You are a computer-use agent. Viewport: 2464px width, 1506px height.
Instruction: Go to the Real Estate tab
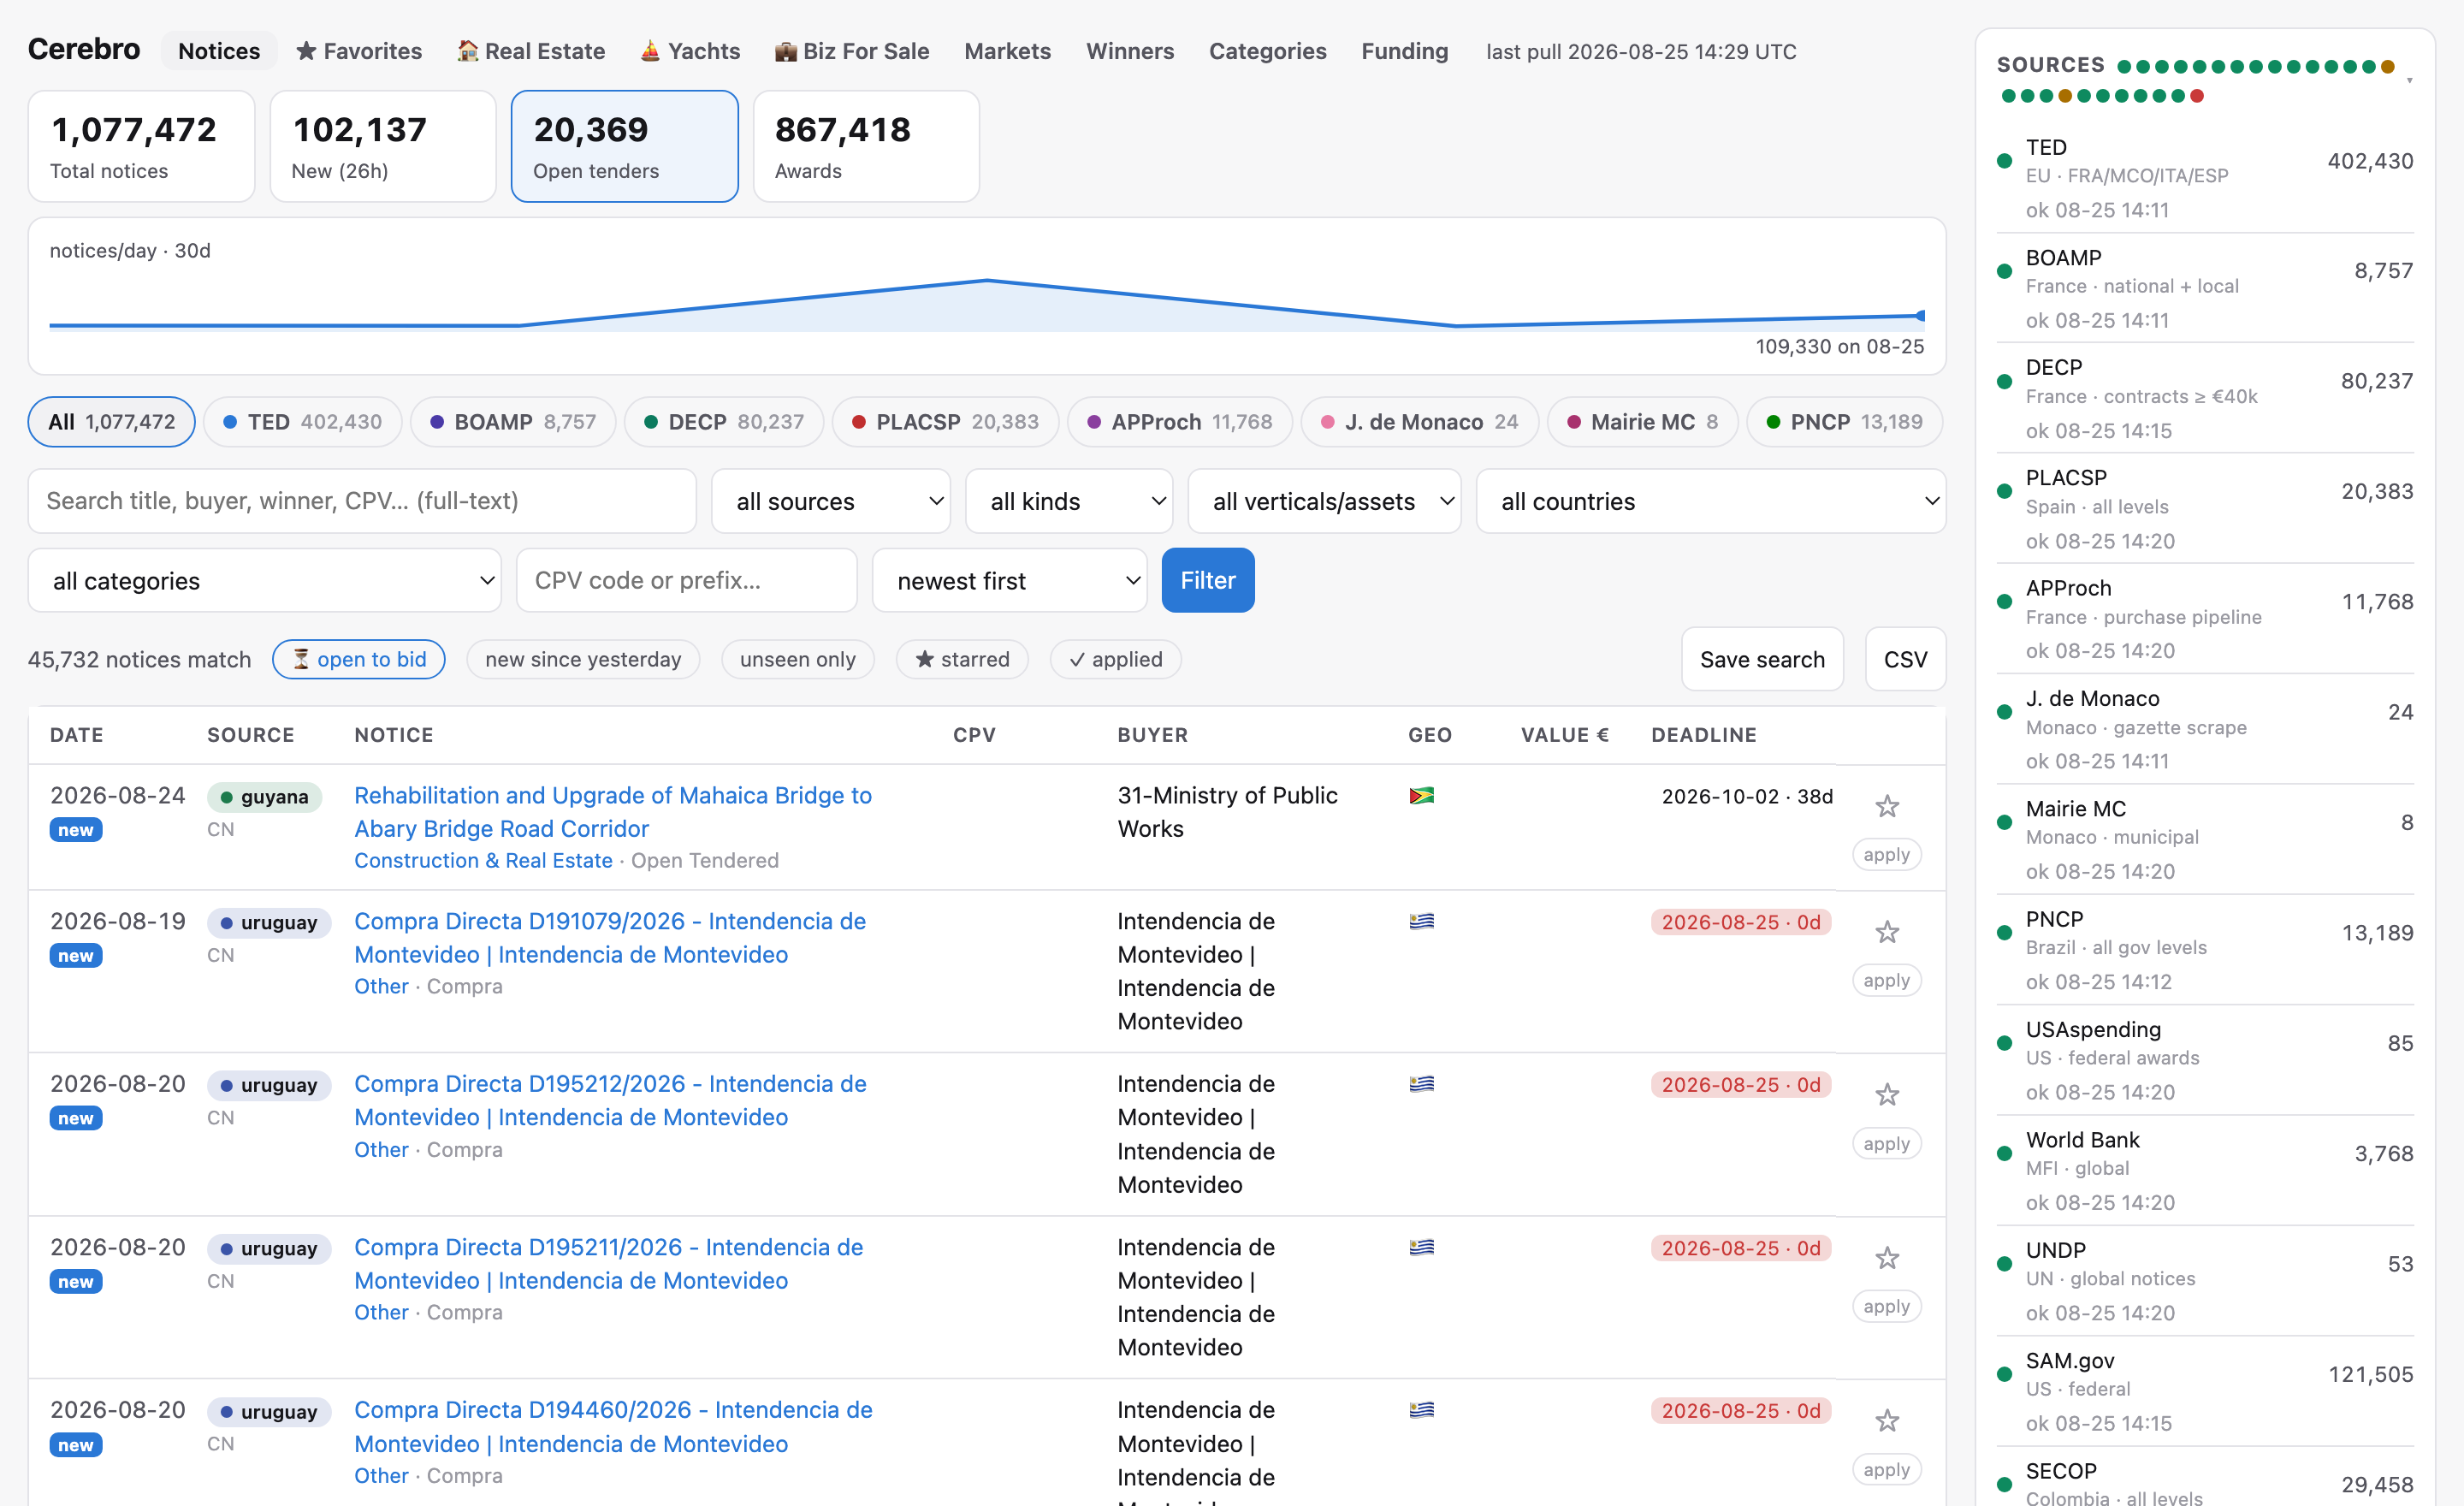coord(531,51)
